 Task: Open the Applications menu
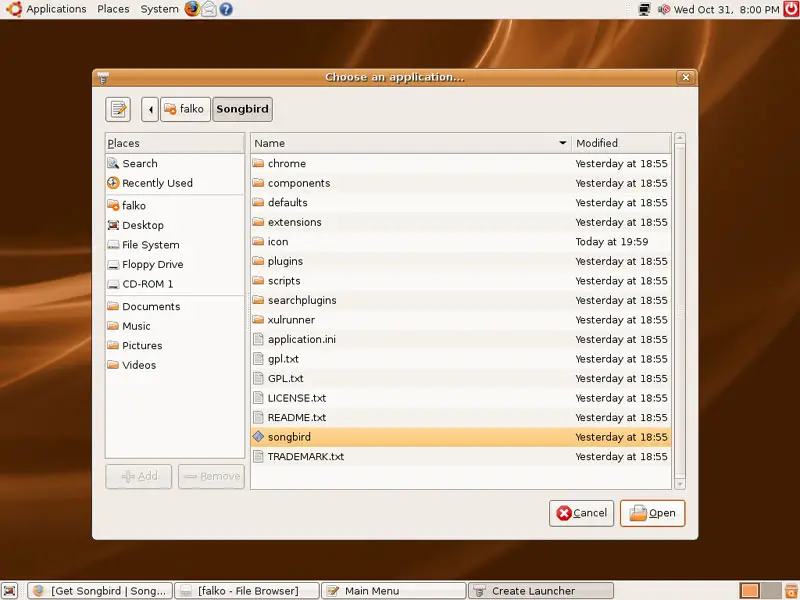point(56,9)
